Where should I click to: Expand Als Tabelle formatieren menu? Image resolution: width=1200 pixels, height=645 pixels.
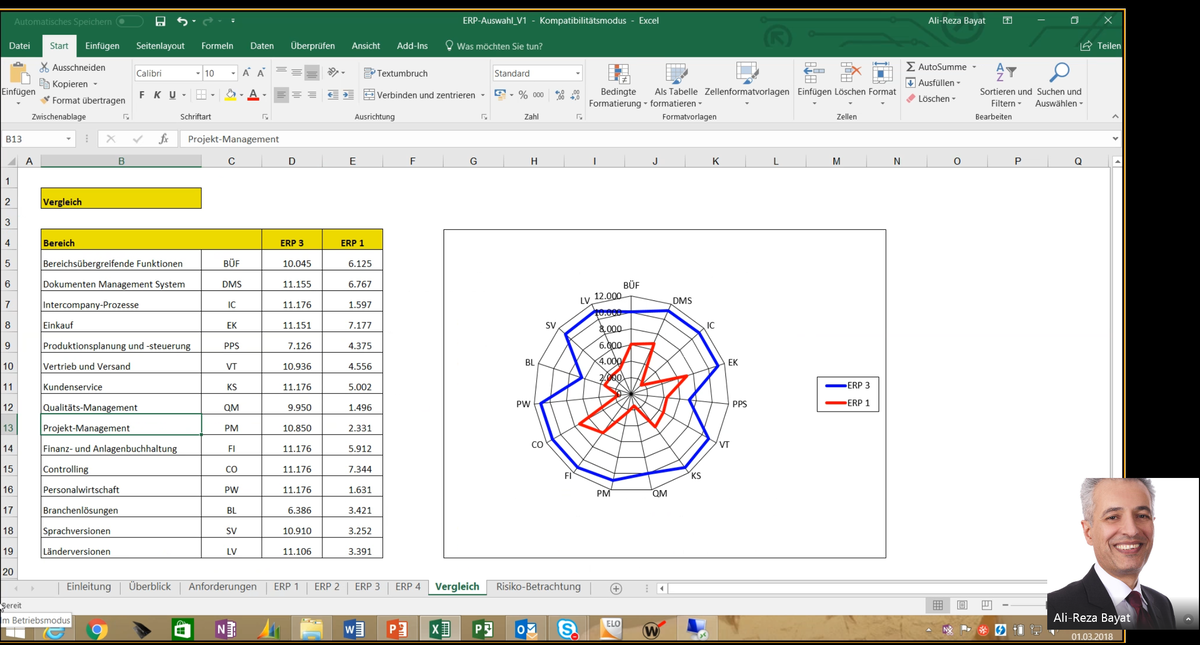(x=676, y=86)
